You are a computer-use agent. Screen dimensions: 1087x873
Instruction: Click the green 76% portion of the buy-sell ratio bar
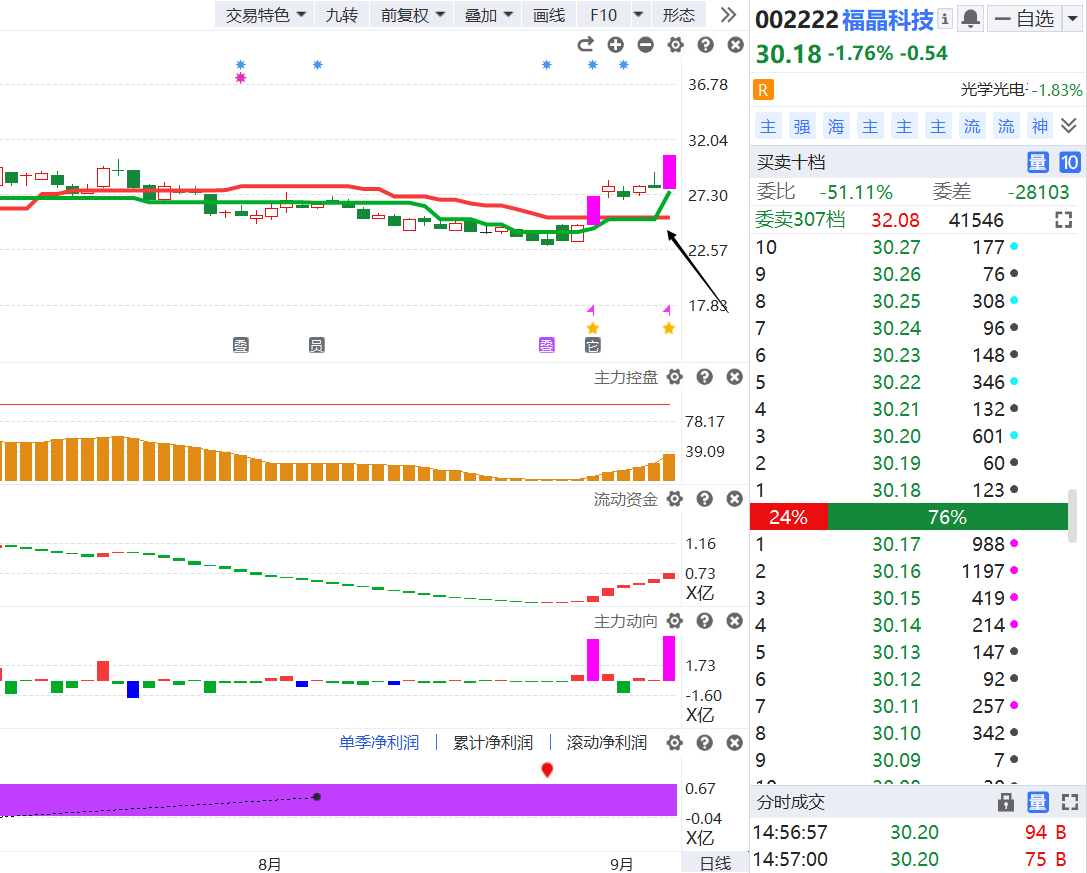pos(948,517)
